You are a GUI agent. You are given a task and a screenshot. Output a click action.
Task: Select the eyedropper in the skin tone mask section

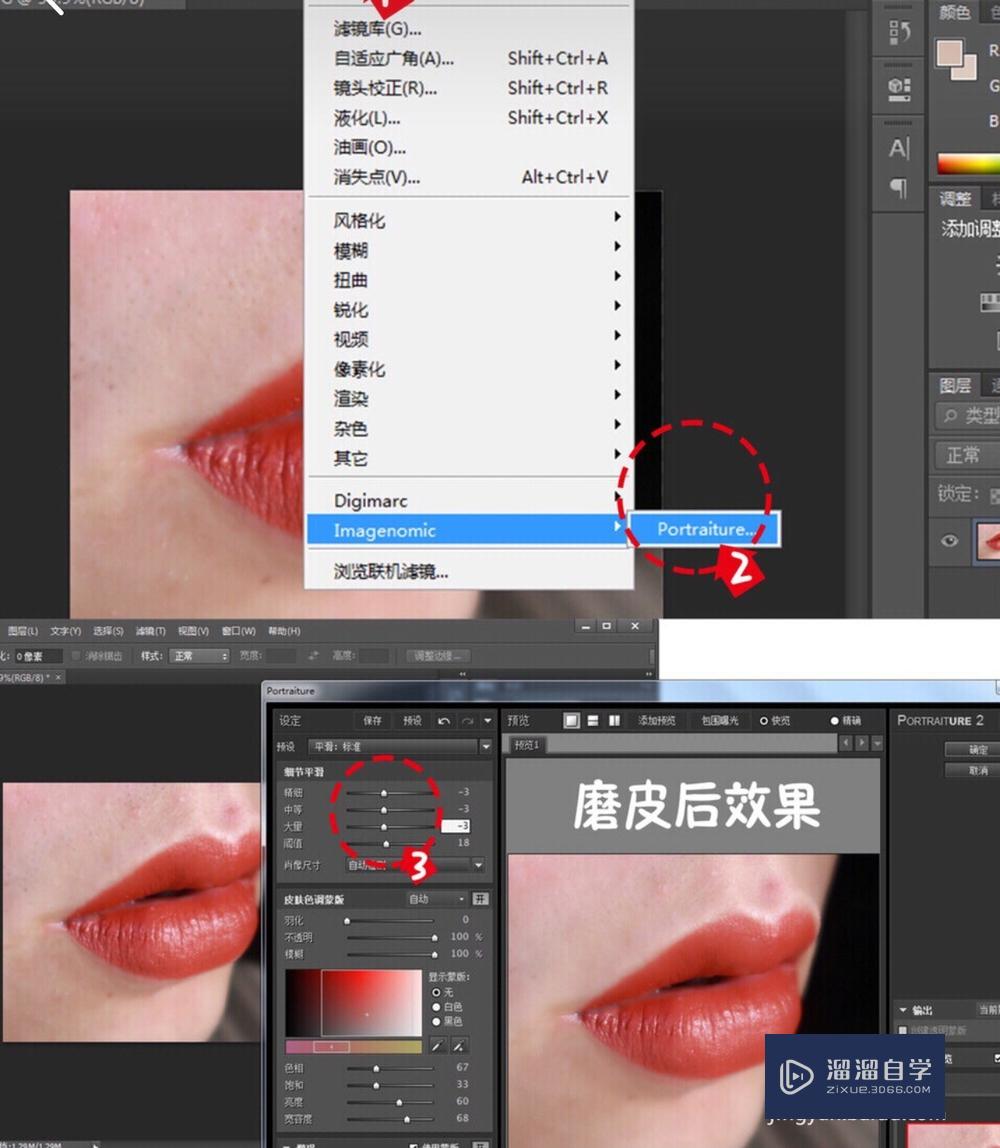click(x=438, y=1046)
